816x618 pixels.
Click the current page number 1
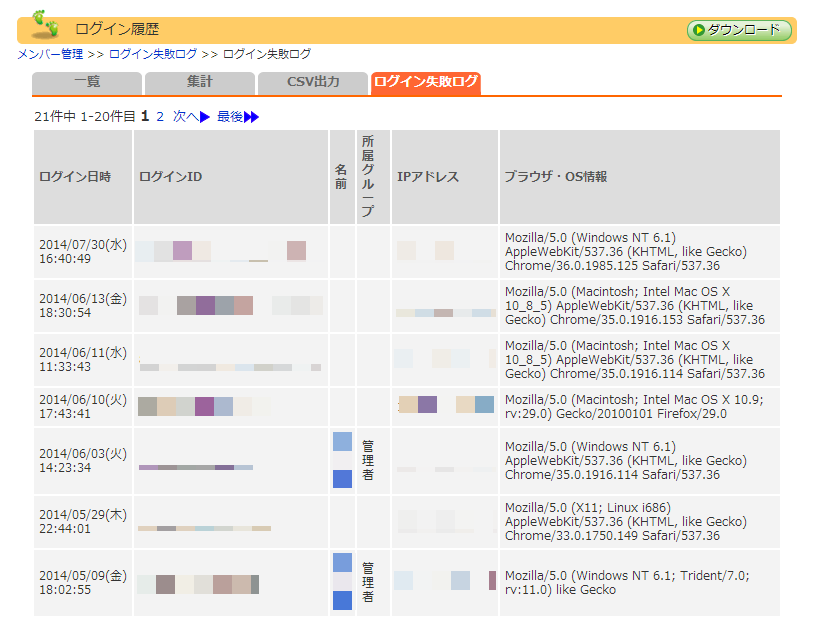145,117
